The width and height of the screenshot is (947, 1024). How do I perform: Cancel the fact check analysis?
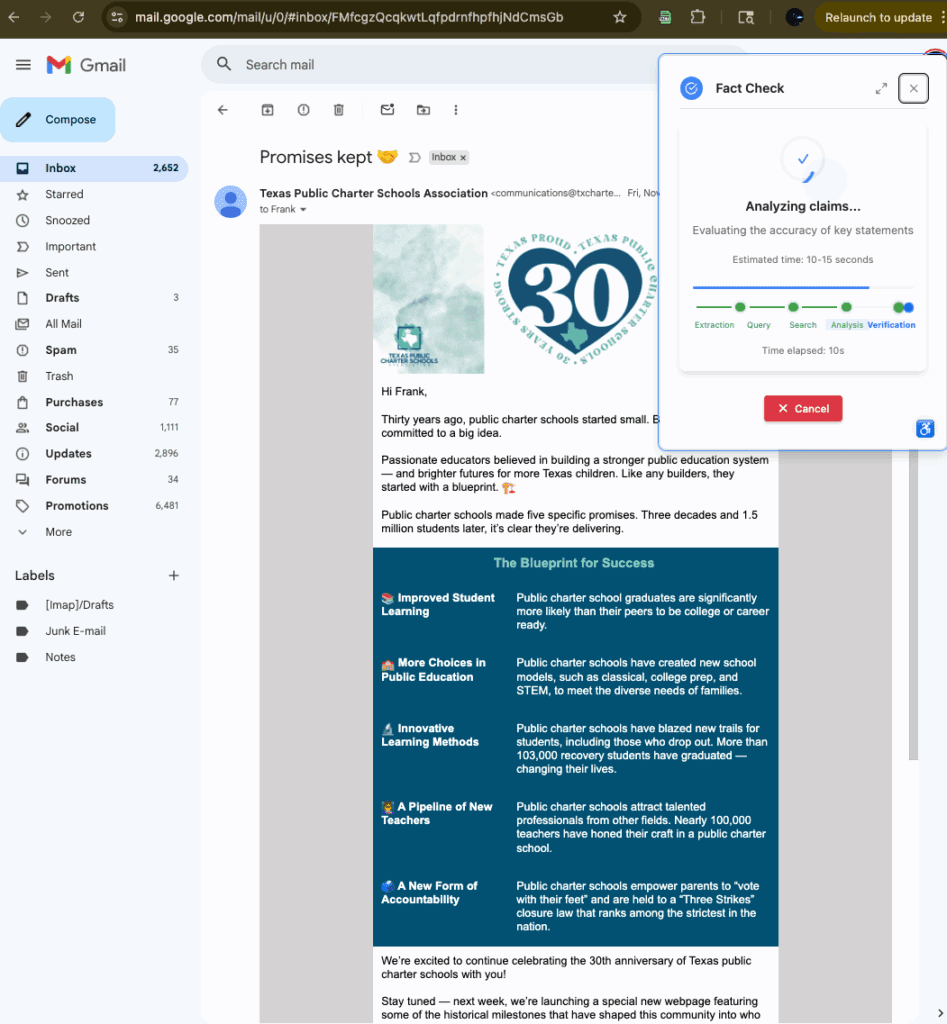pos(803,408)
